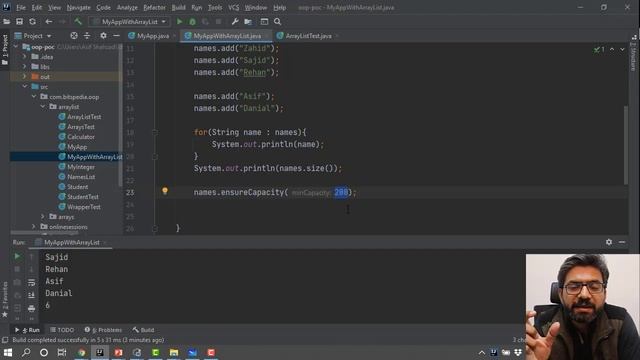Click the Run tool window button
This screenshot has height=360, width=640.
(28, 330)
